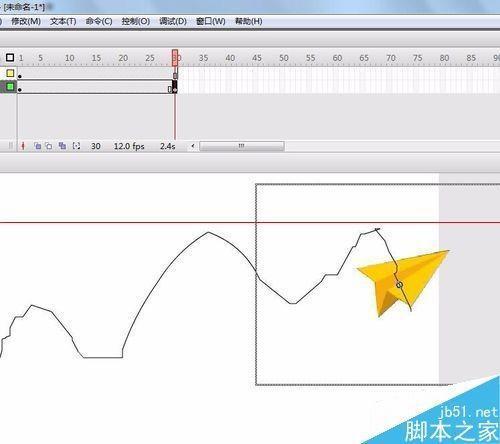Open the 窗口(W) menu
Screen dimensions: 500x444
[x=211, y=21]
